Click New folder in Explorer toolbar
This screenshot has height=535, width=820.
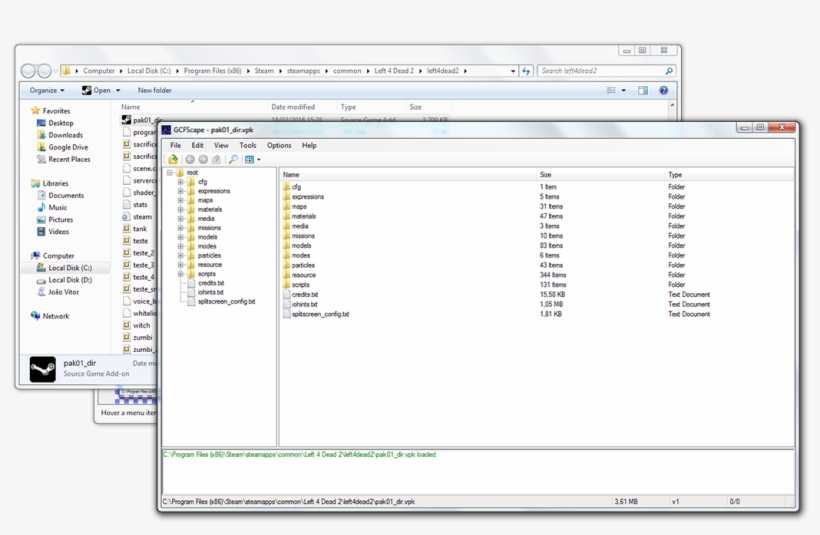pos(155,90)
